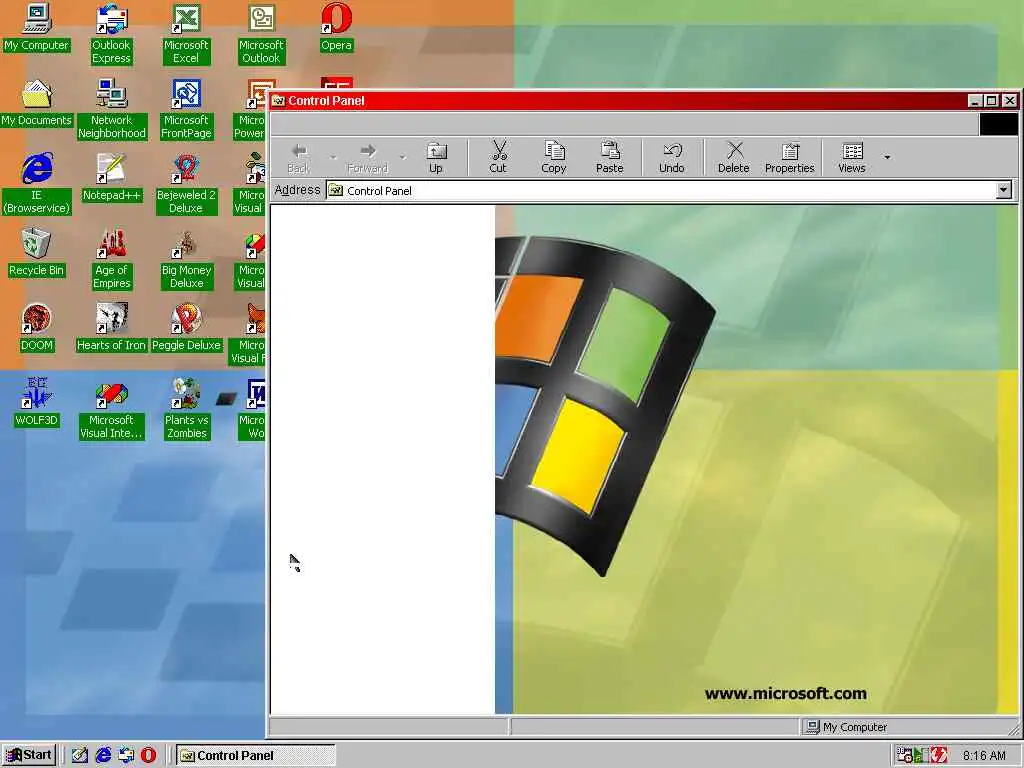Launch Opera from the Quick Launch bar
The height and width of the screenshot is (768, 1024).
coord(149,755)
